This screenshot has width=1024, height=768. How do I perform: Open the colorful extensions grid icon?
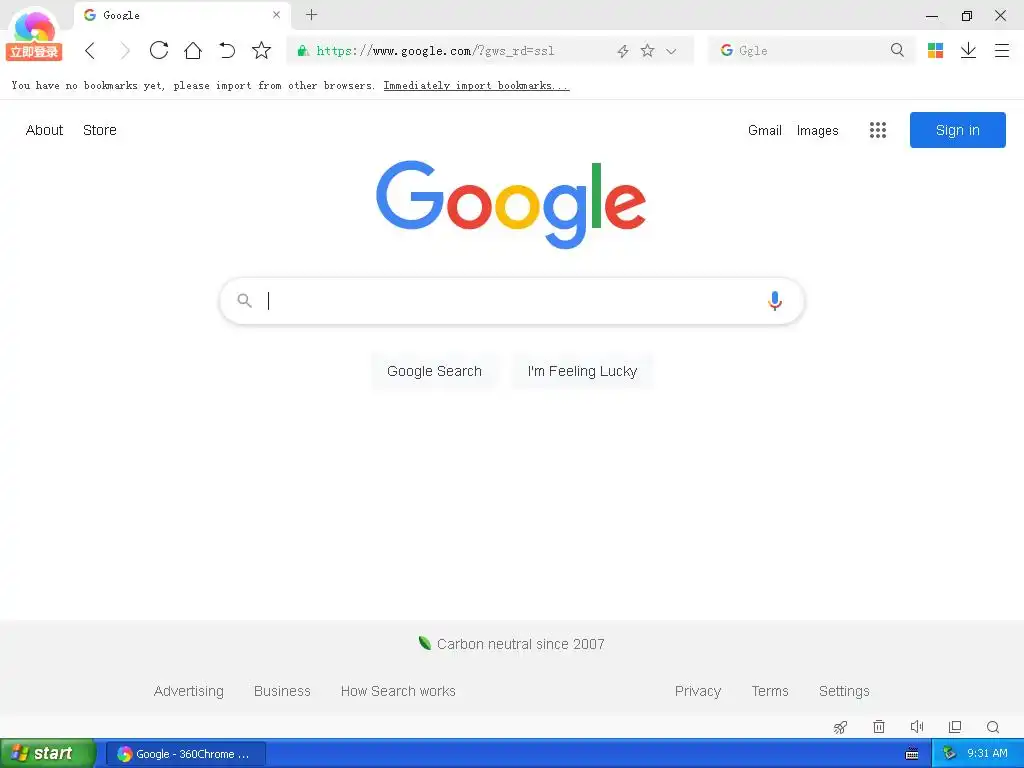935,50
